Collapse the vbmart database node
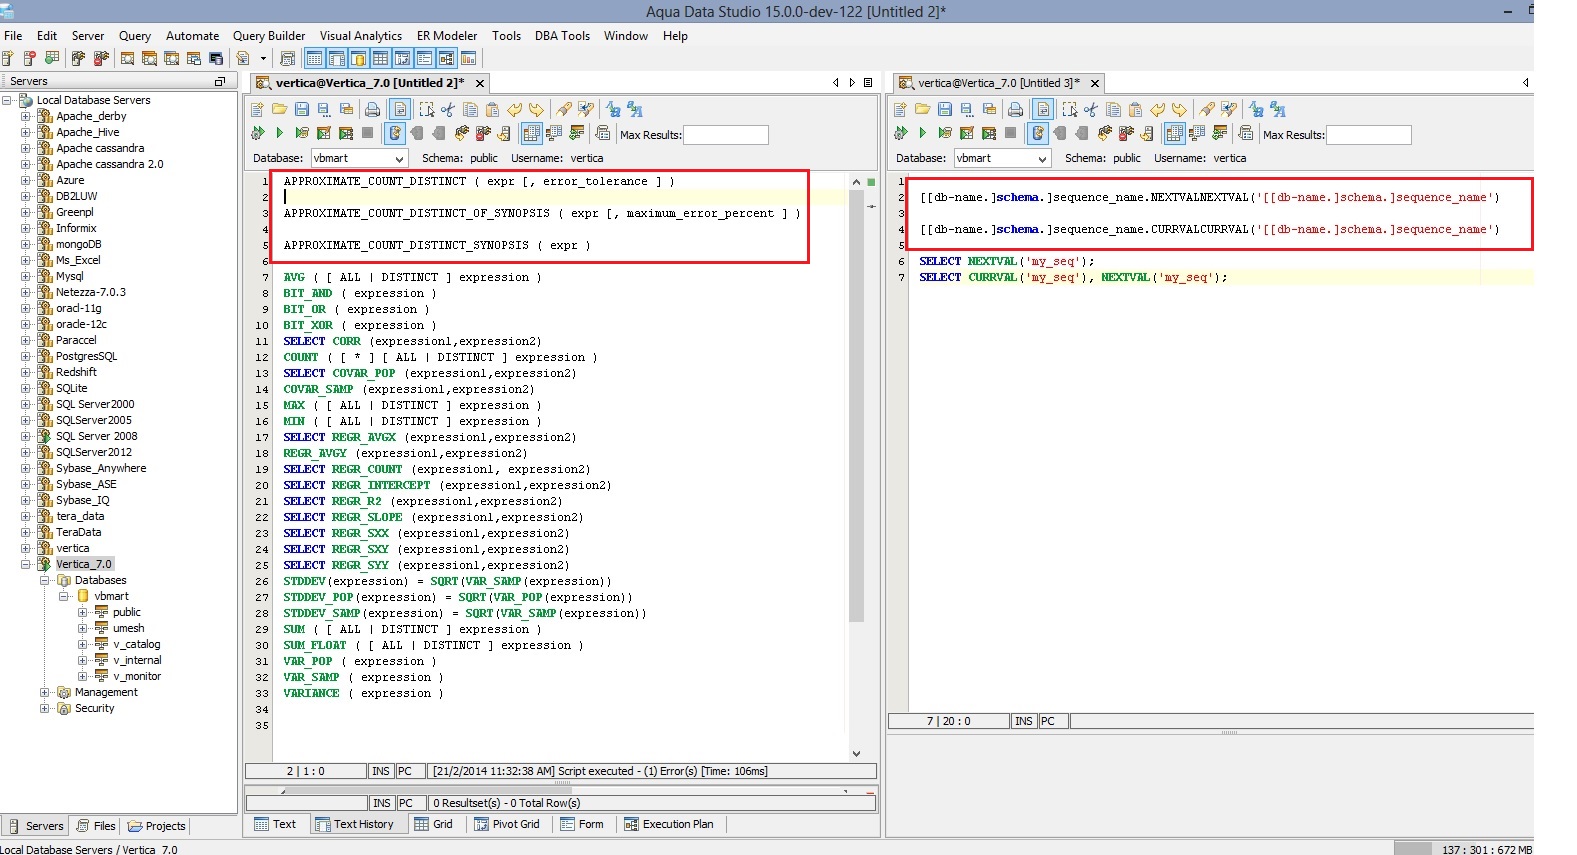Image resolution: width=1577 pixels, height=855 pixels. (x=64, y=596)
